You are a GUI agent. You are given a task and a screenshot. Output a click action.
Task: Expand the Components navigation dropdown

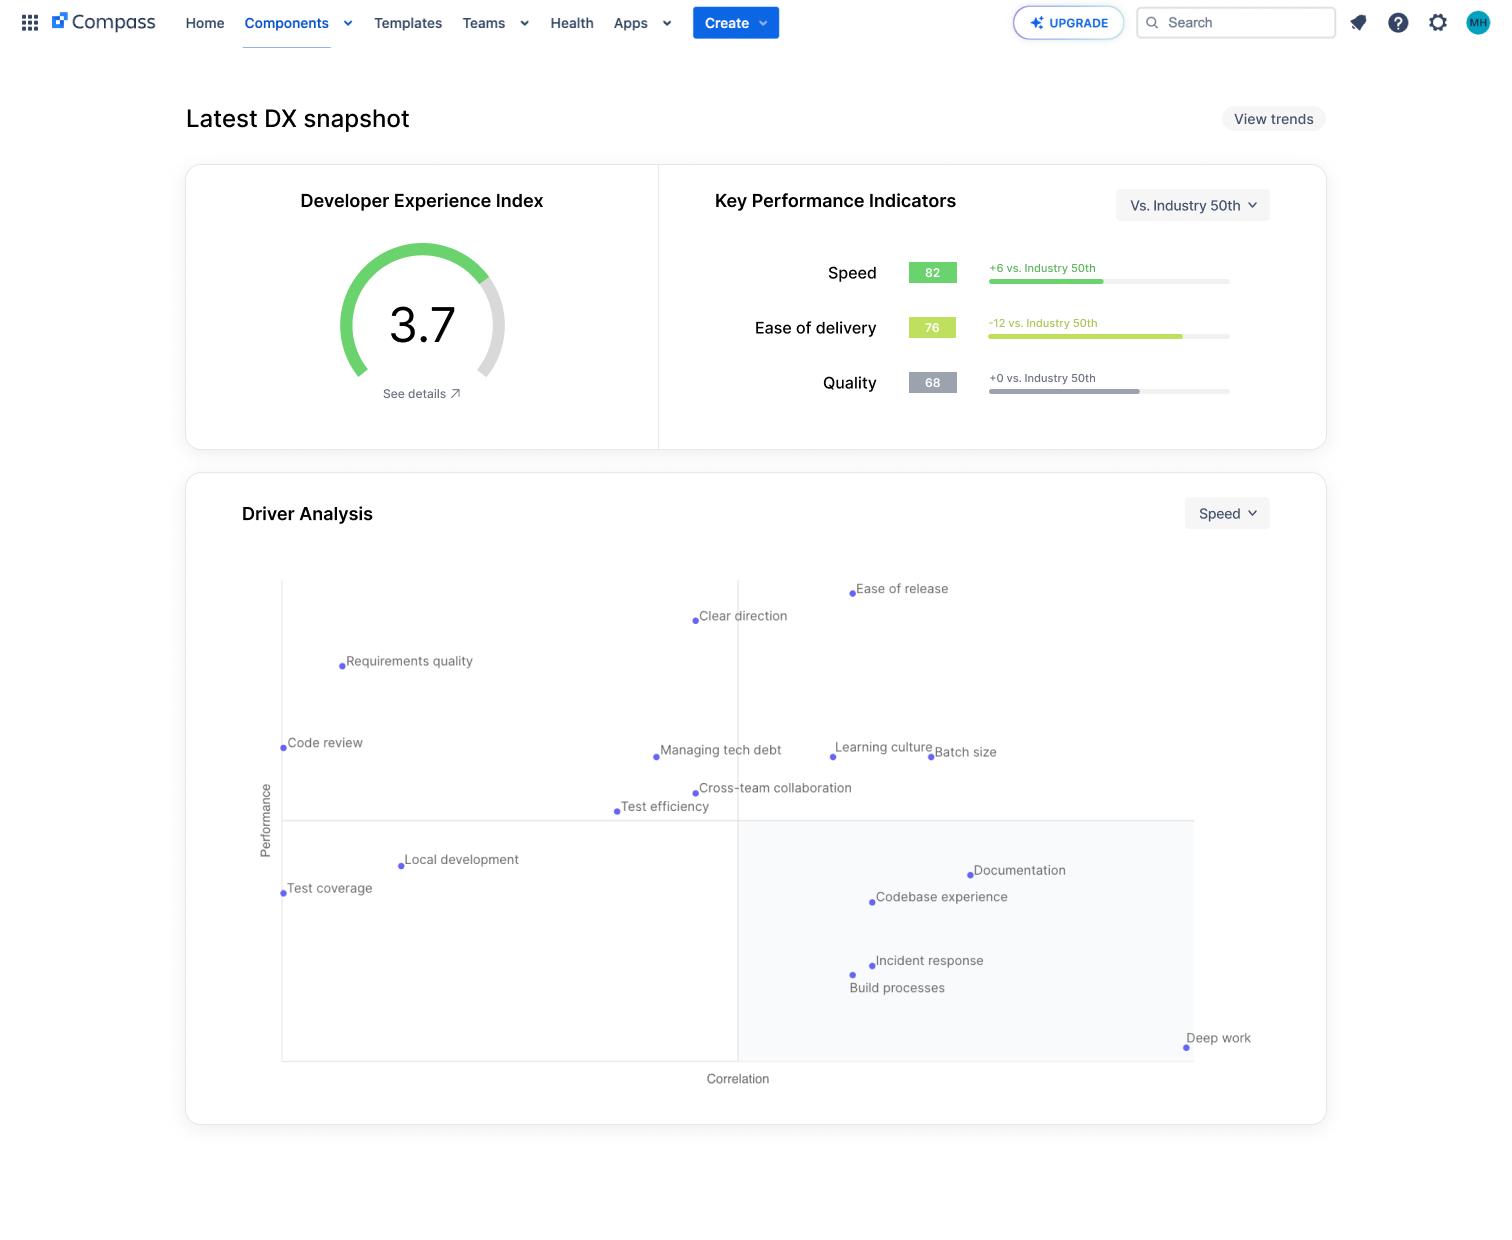(x=347, y=22)
